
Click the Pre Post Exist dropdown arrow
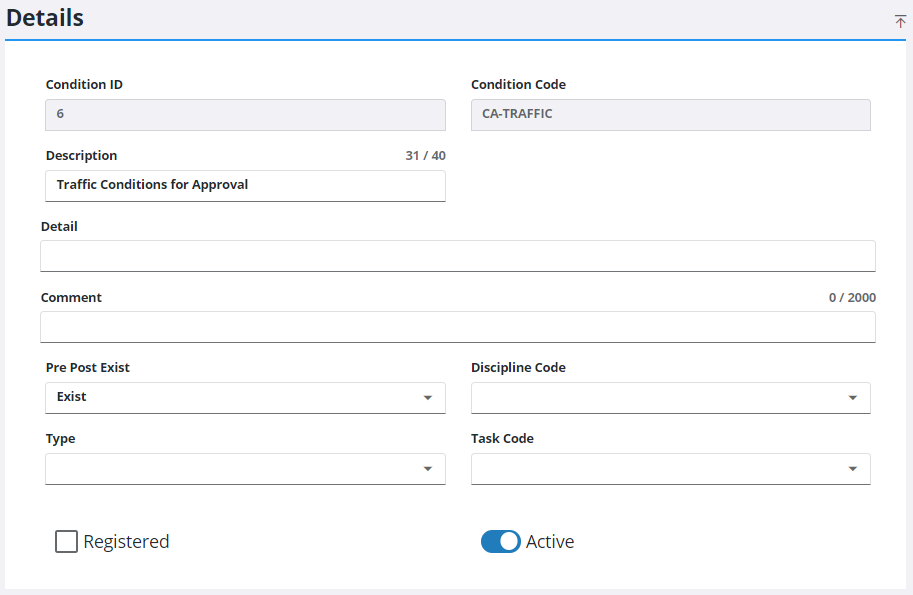pos(427,398)
